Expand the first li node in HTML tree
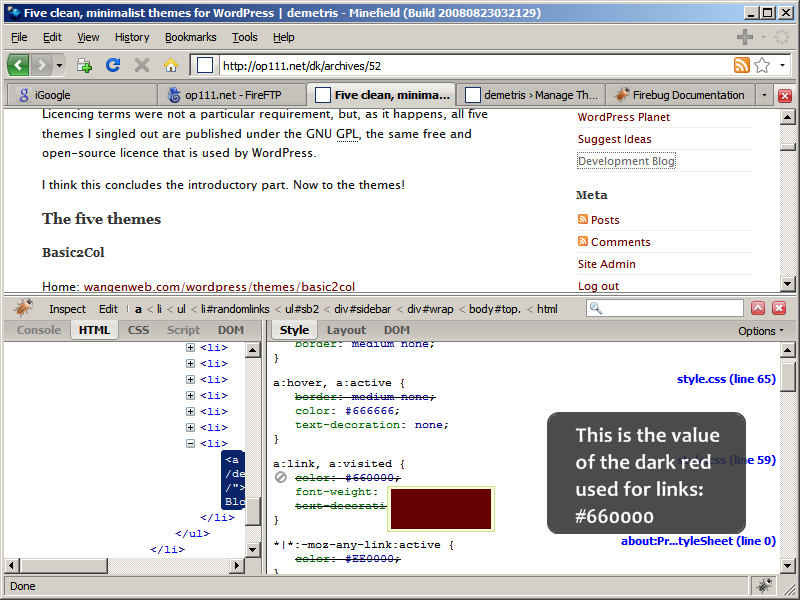The height and width of the screenshot is (600, 800). pyautogui.click(x=190, y=347)
